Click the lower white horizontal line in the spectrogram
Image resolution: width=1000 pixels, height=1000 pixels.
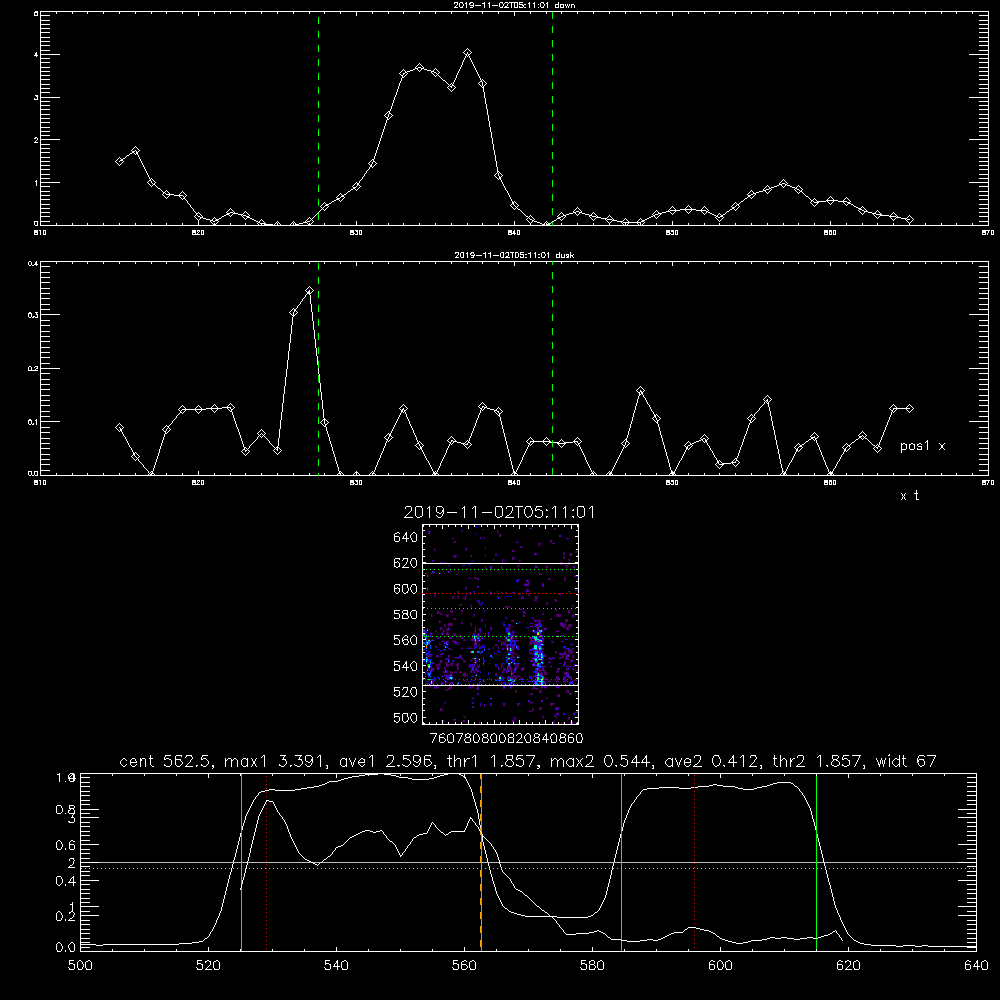[x=501, y=685]
